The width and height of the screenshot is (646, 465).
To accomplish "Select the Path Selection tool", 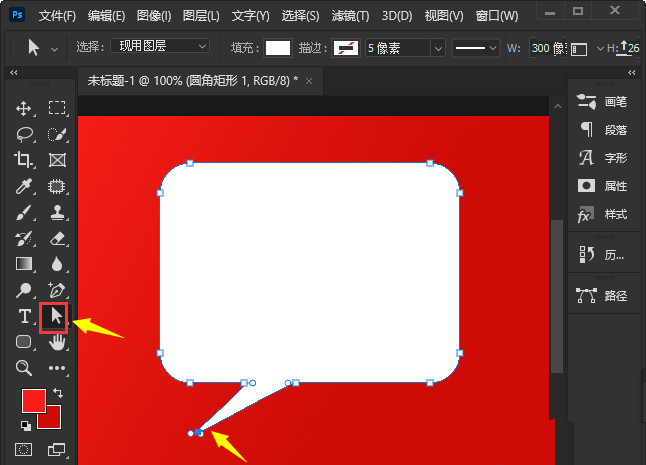I will coord(54,317).
